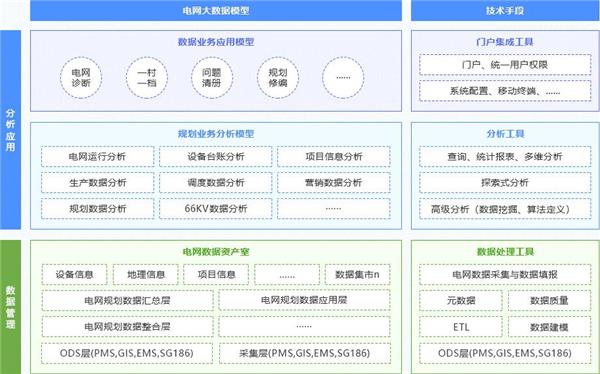Open the 设备台账分析 box
Viewport: 600px width, 374px height.
(216, 156)
